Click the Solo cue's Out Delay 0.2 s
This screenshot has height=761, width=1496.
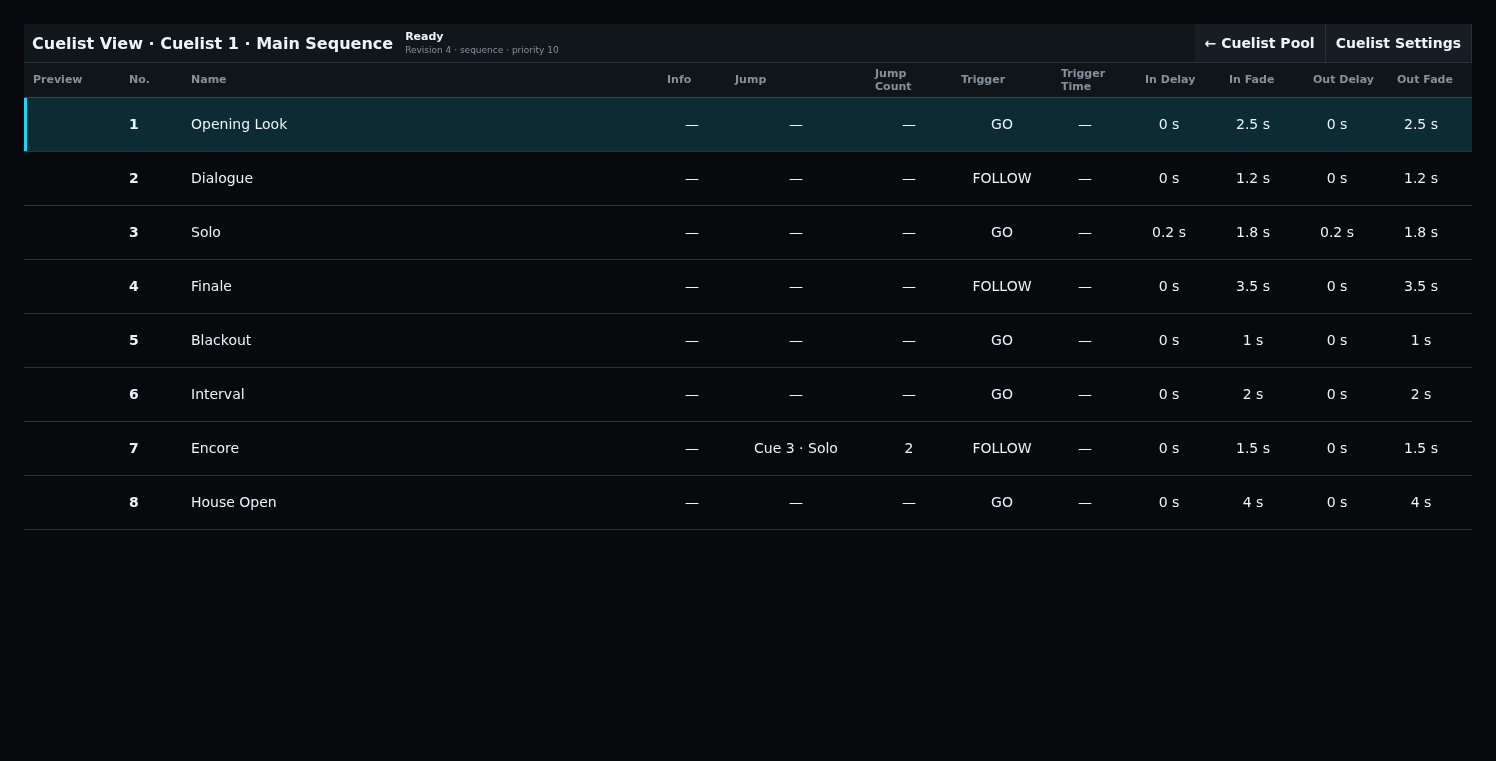tap(1337, 232)
